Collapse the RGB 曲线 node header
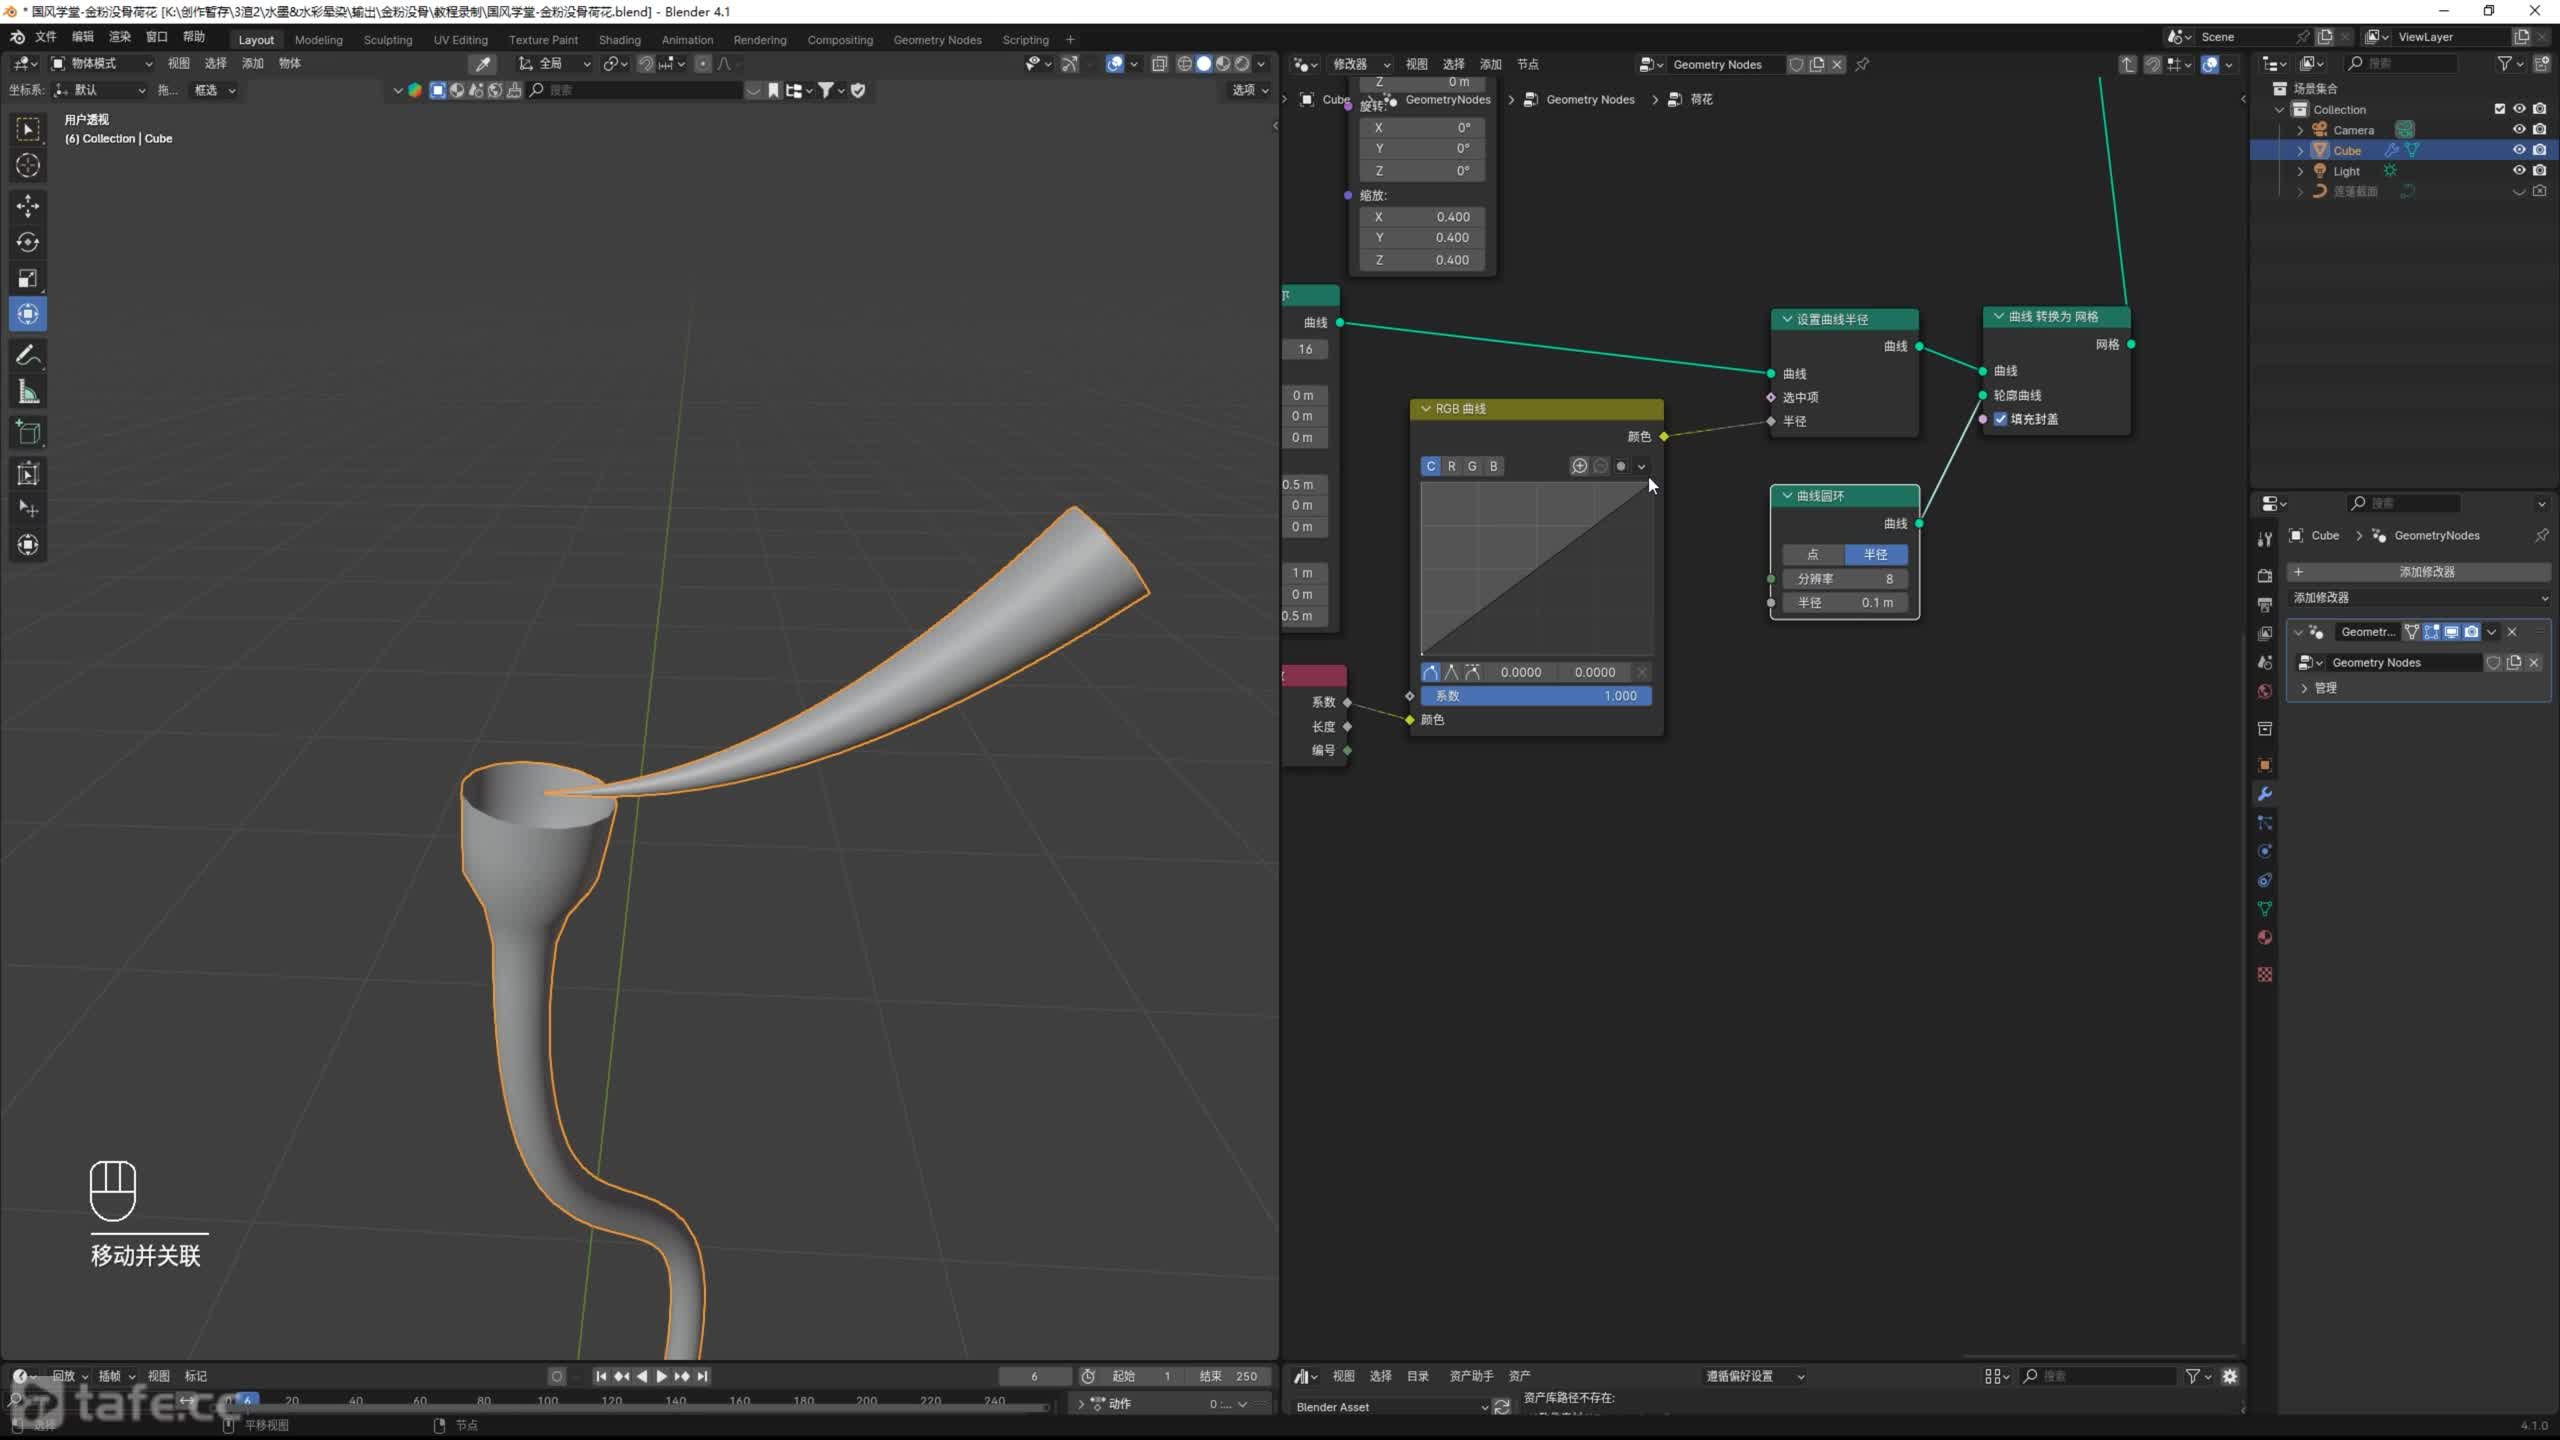This screenshot has height=1440, width=2560. (1426, 409)
